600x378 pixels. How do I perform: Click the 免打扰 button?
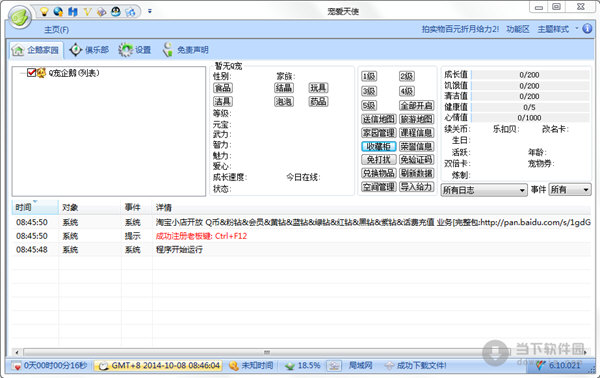point(379,160)
